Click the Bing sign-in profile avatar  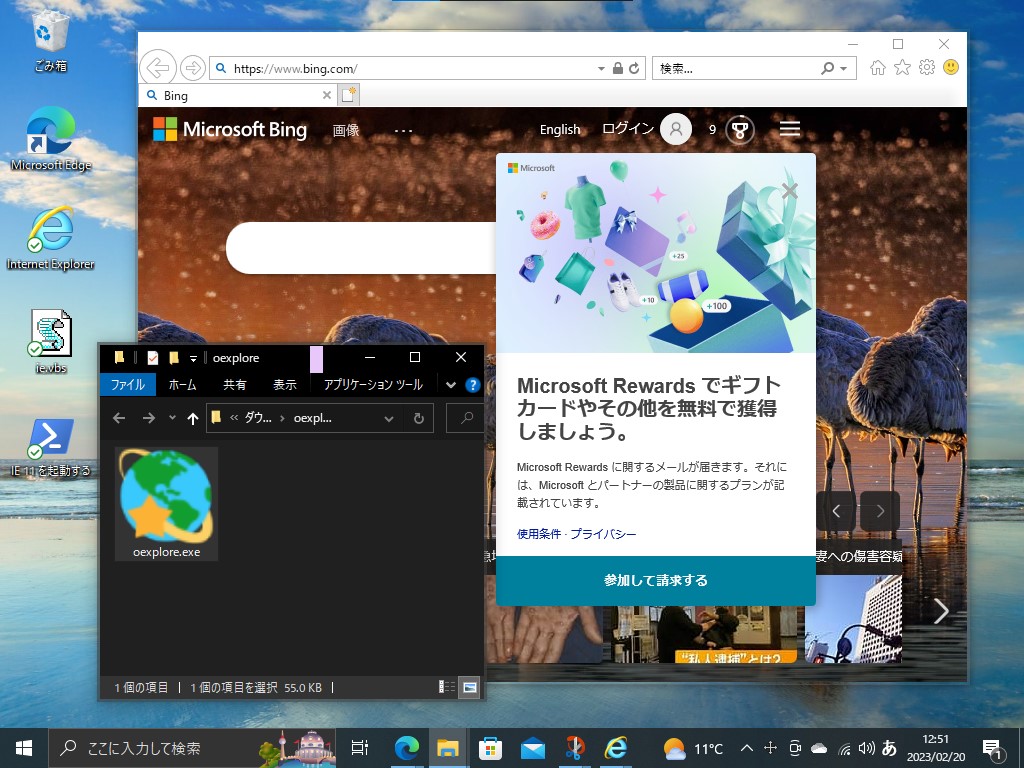coord(675,129)
